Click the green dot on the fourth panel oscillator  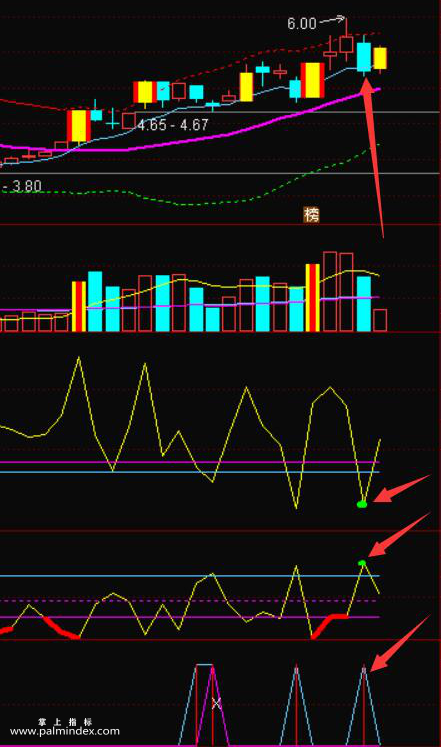click(362, 563)
